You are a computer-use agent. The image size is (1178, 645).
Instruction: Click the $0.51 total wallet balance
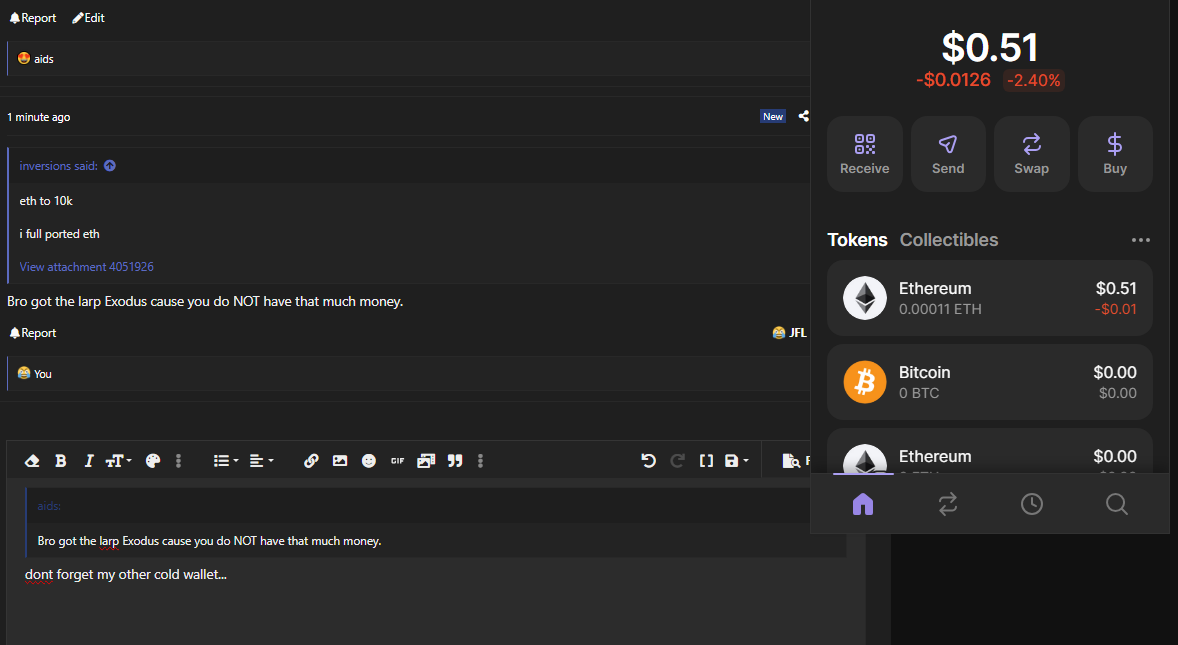pos(990,47)
